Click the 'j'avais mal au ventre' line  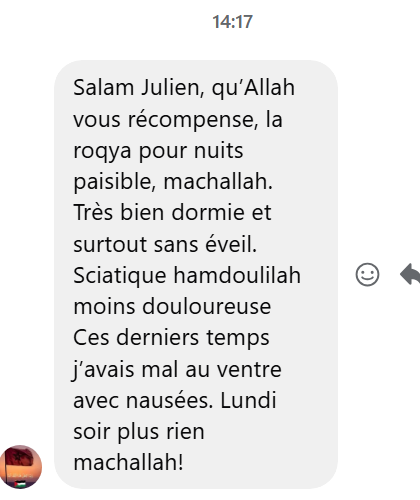pos(177,370)
